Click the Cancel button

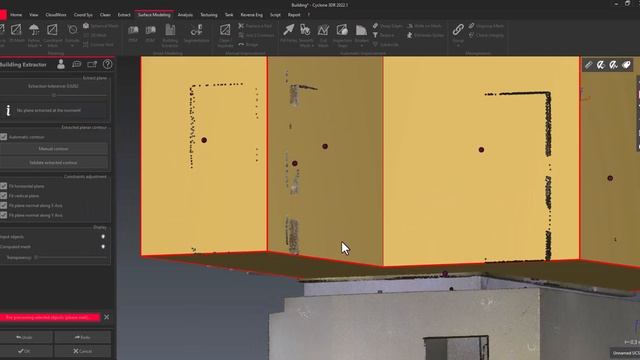83,351
